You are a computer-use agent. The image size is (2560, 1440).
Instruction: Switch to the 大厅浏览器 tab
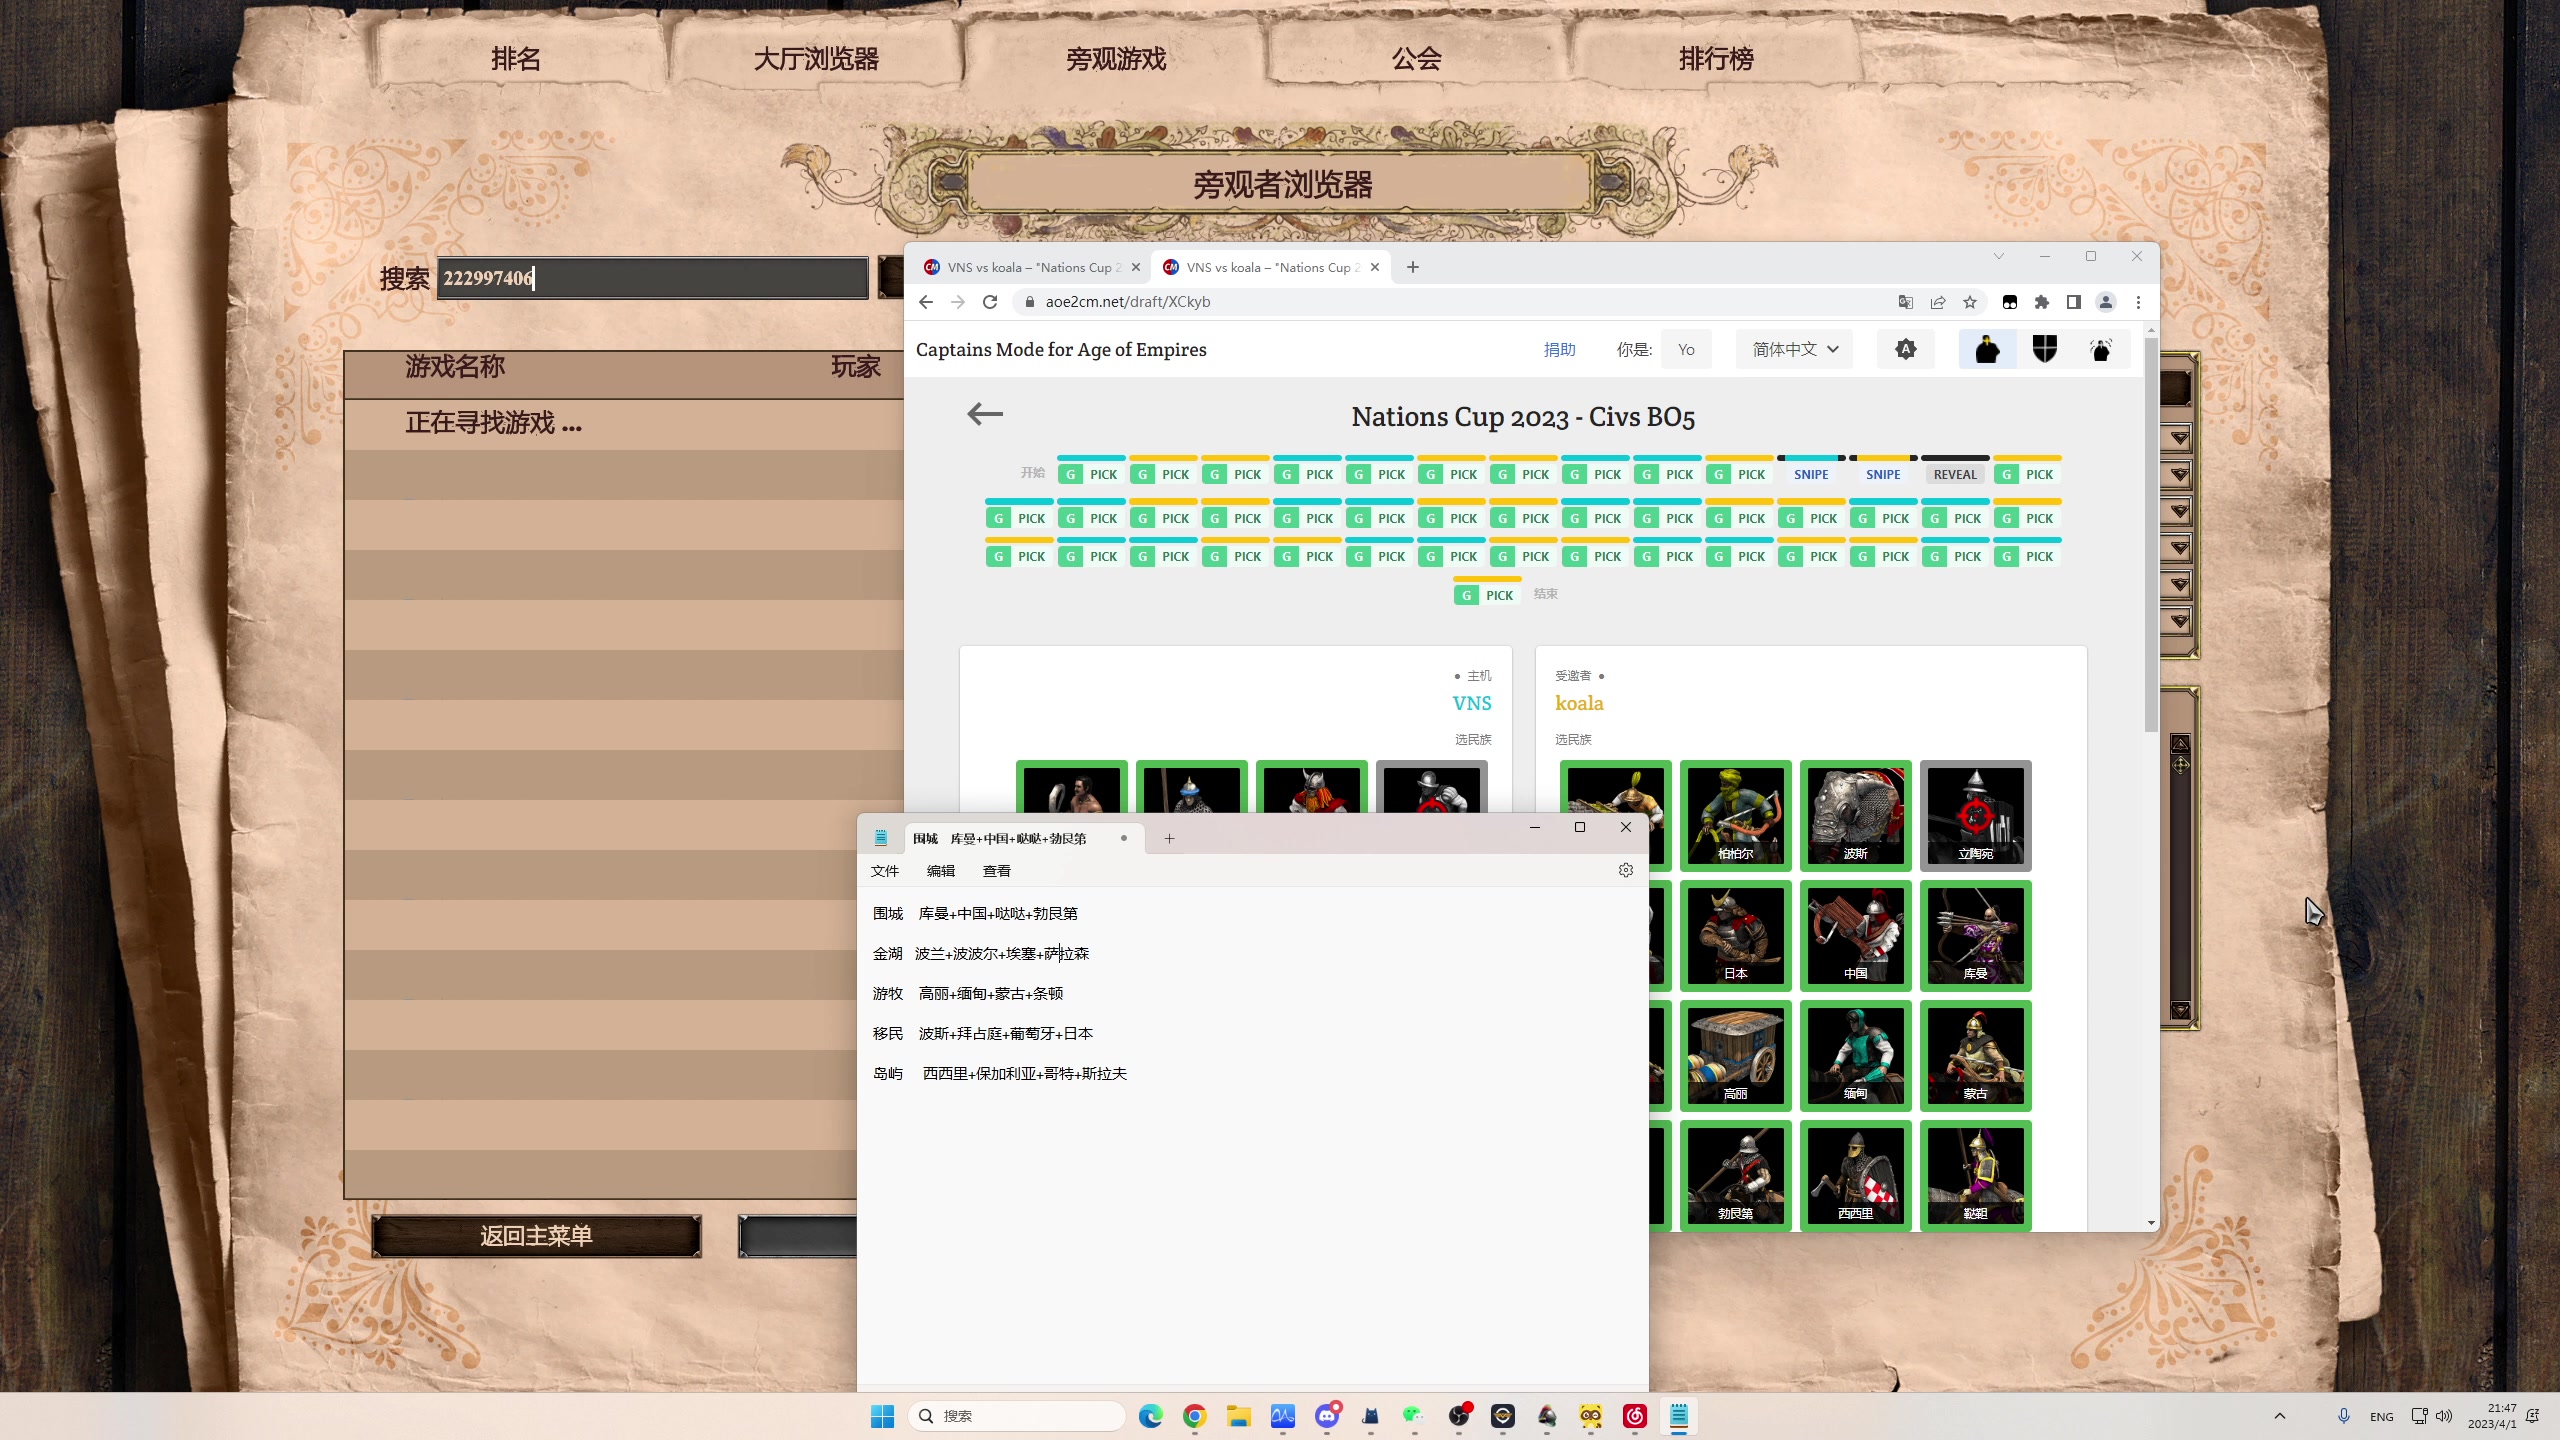tap(816, 59)
